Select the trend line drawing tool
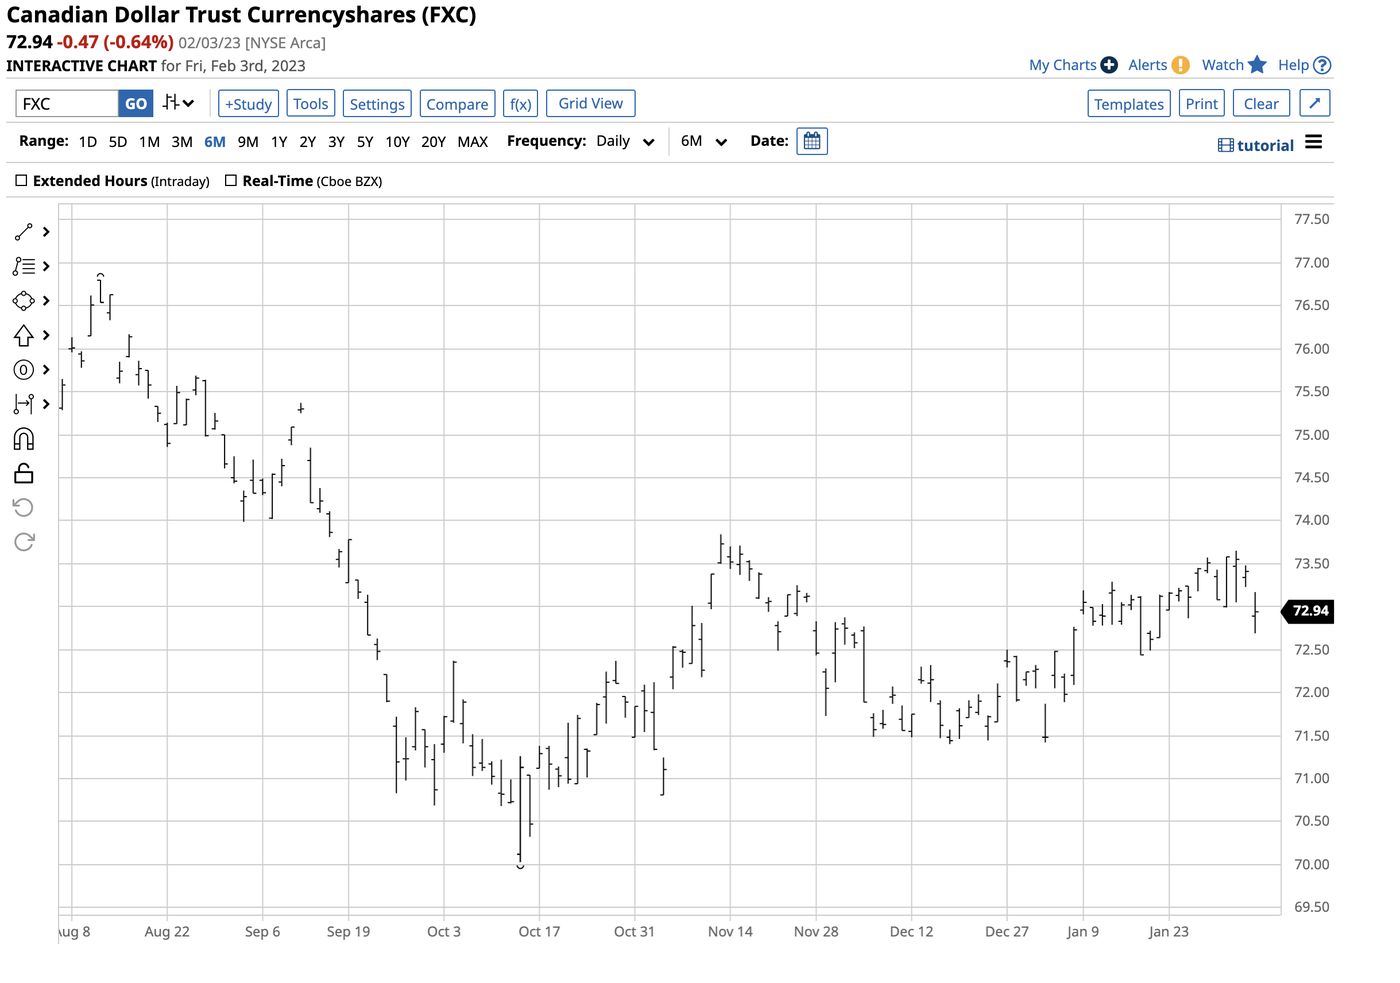This screenshot has width=1400, height=983. 24,232
